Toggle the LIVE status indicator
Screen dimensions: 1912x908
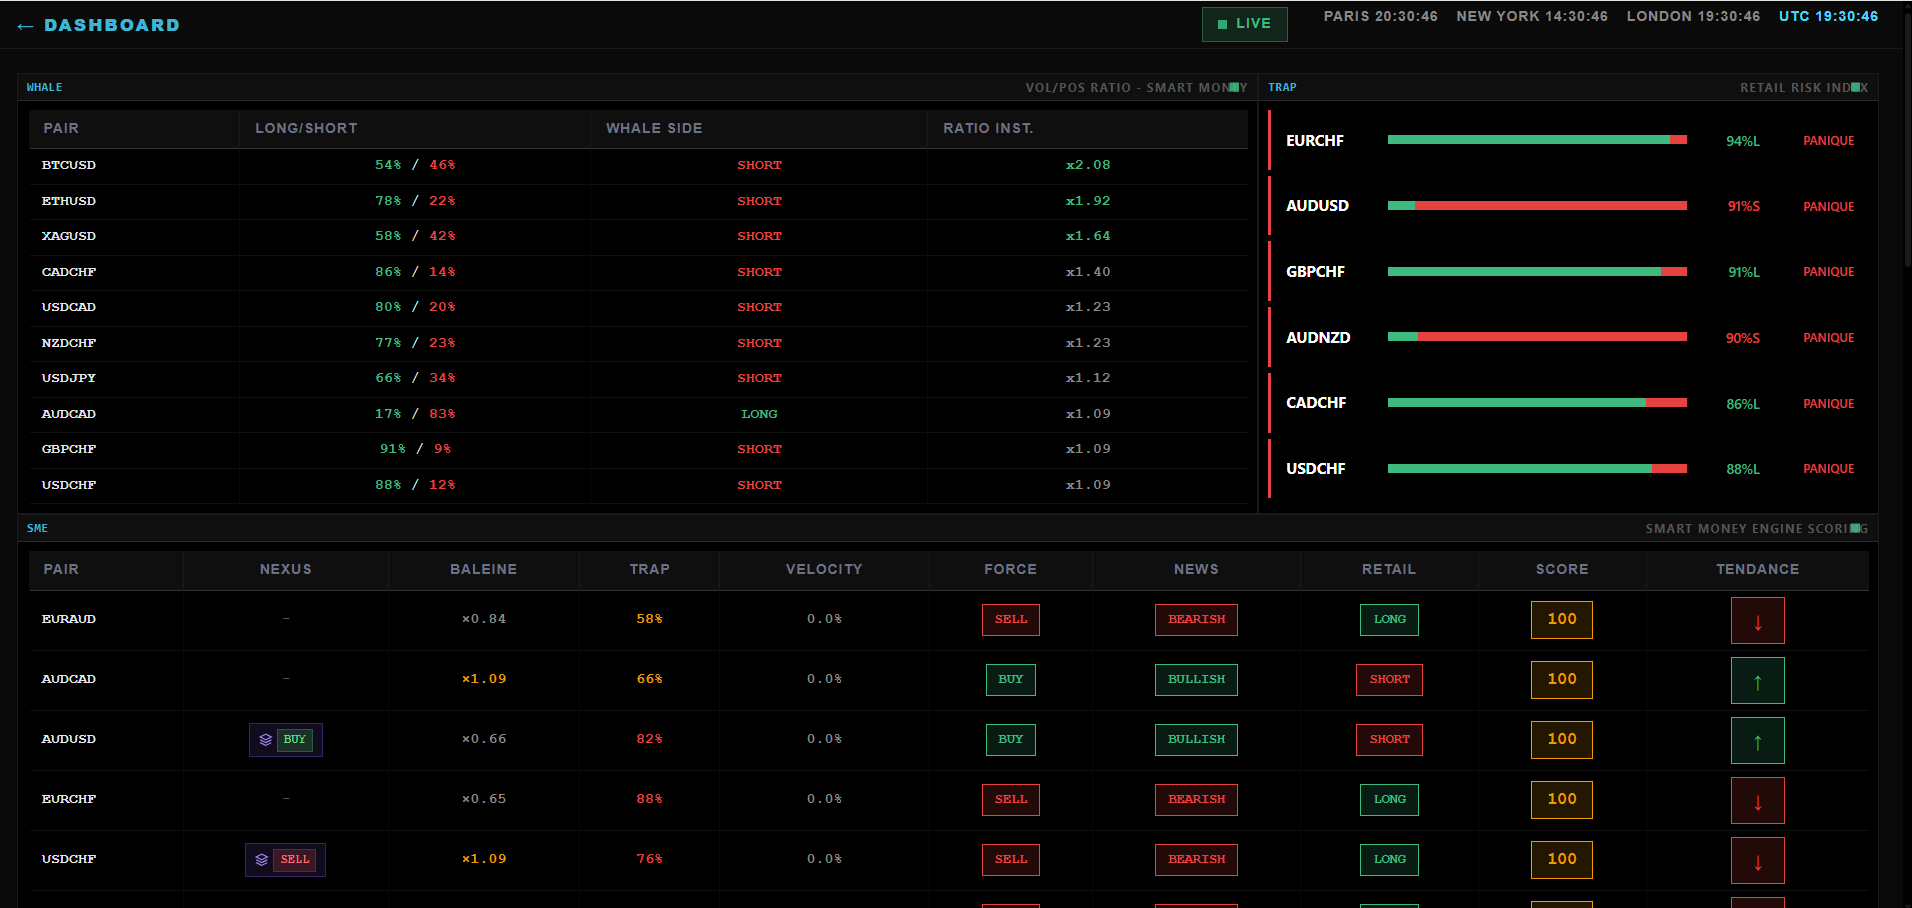pyautogui.click(x=1244, y=24)
